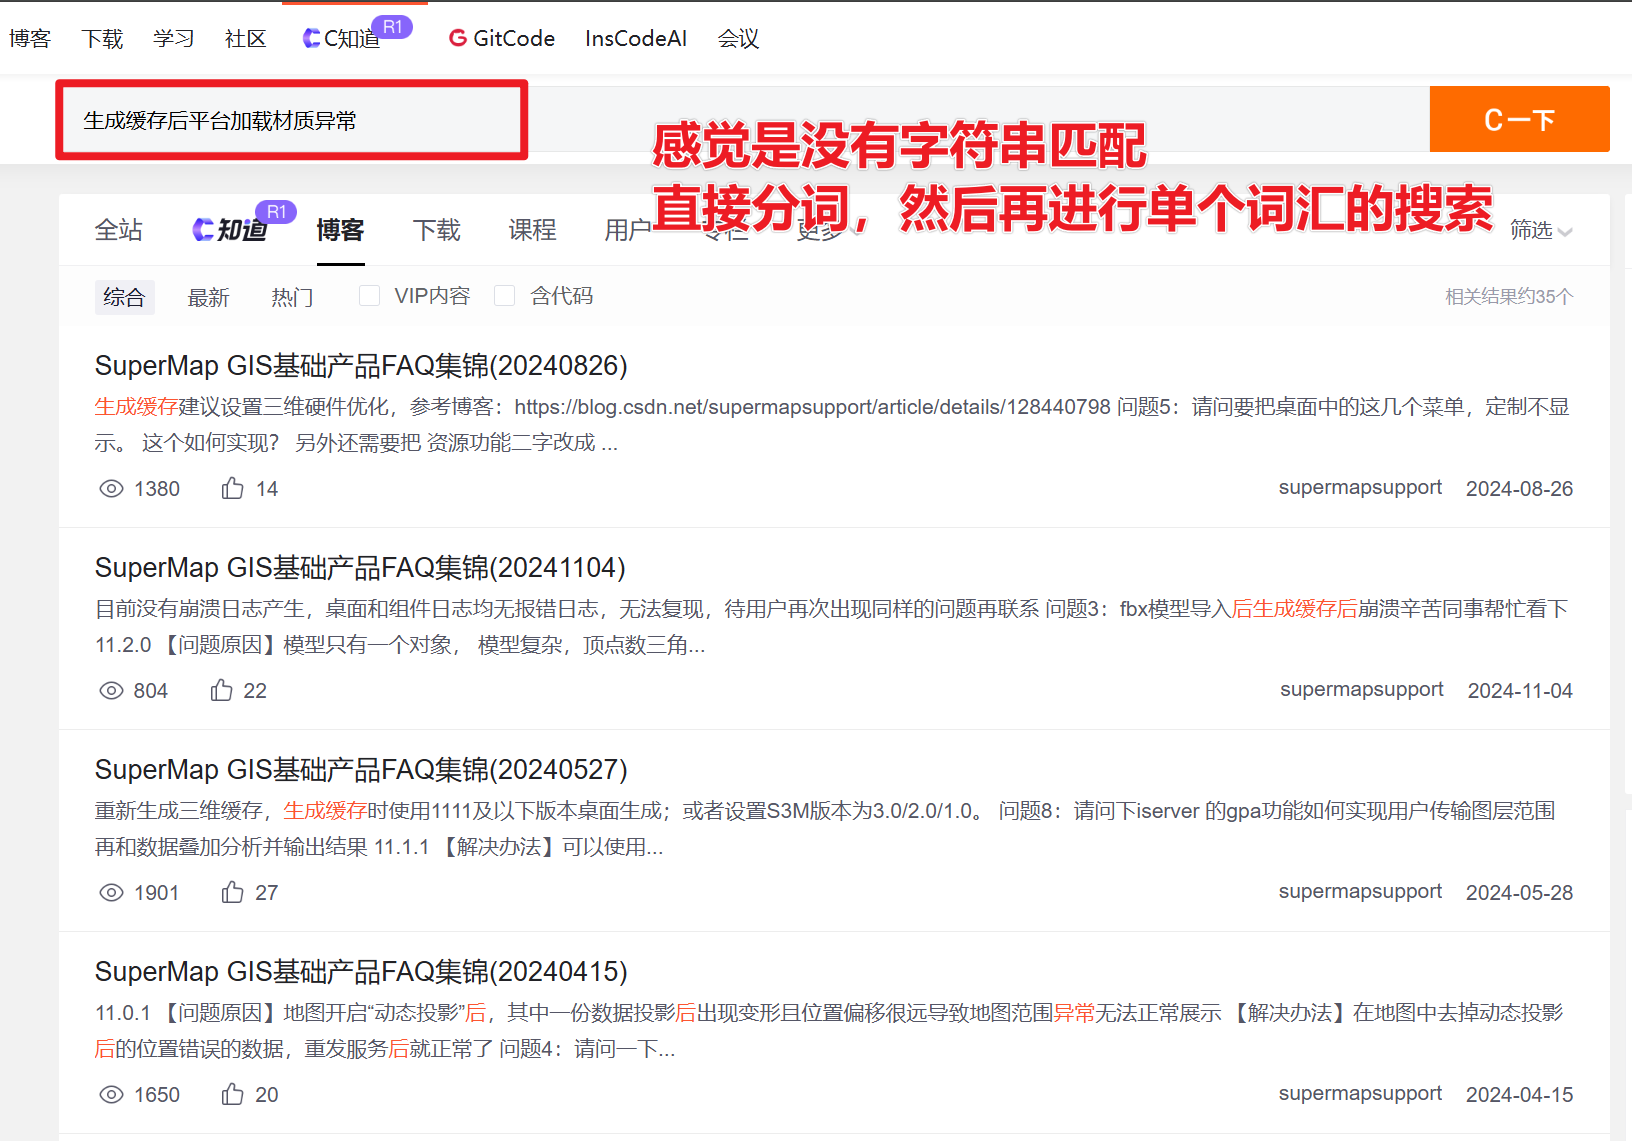This screenshot has width=1632, height=1141.
Task: Open article FAQ集锦(20240415)
Action: 361,972
